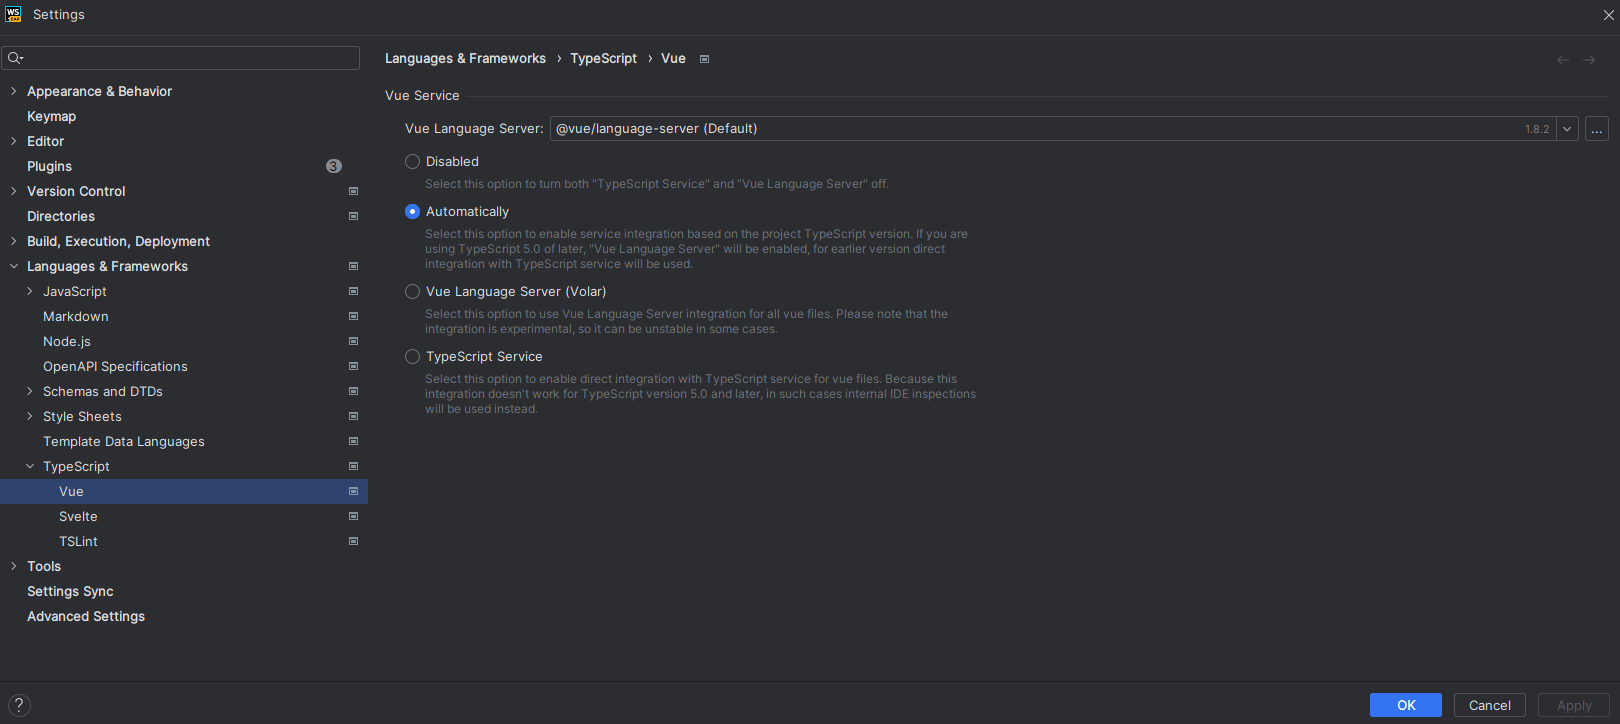
Task: Click the back navigation arrow
Action: 1563,60
